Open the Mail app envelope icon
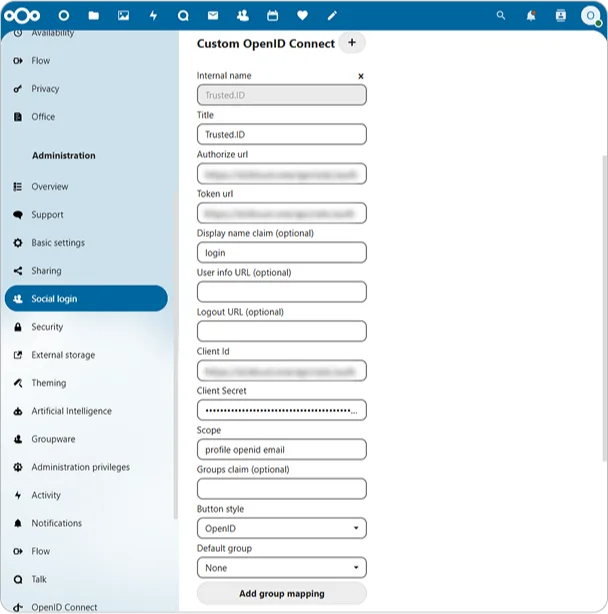Viewport: 608px width, 614px height. click(x=213, y=16)
